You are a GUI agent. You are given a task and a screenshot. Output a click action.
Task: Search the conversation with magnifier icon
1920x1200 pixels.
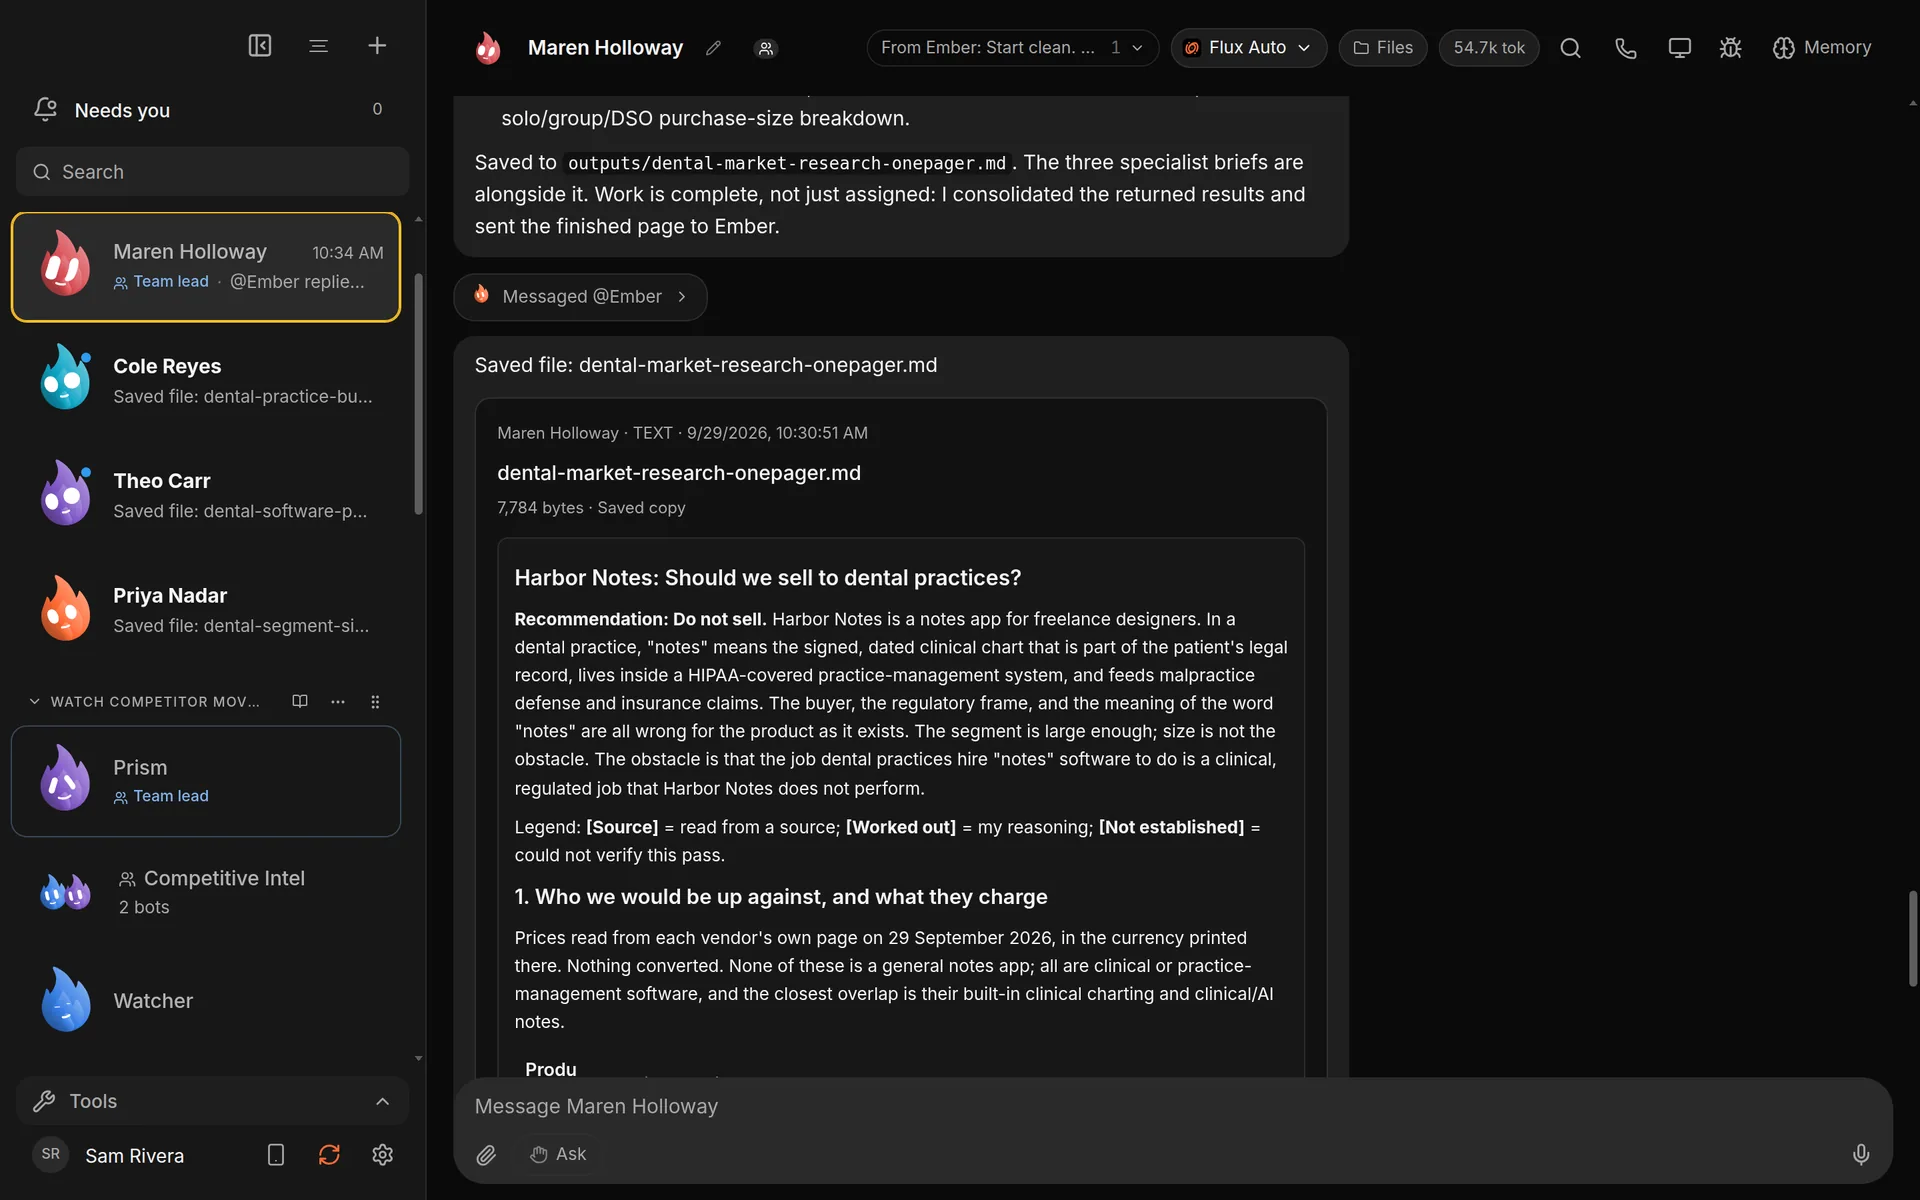pos(1571,48)
